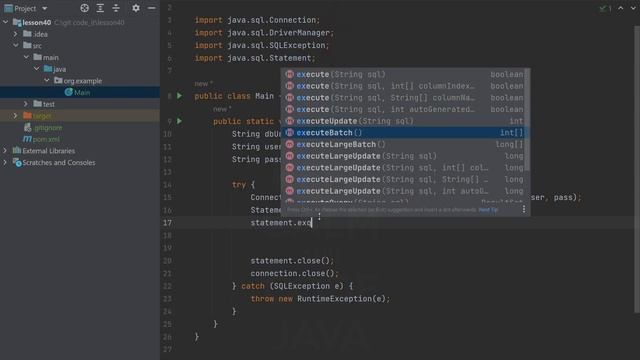This screenshot has height=360, width=640.
Task: Click method icon beside executeBatch()
Action: coord(289,132)
